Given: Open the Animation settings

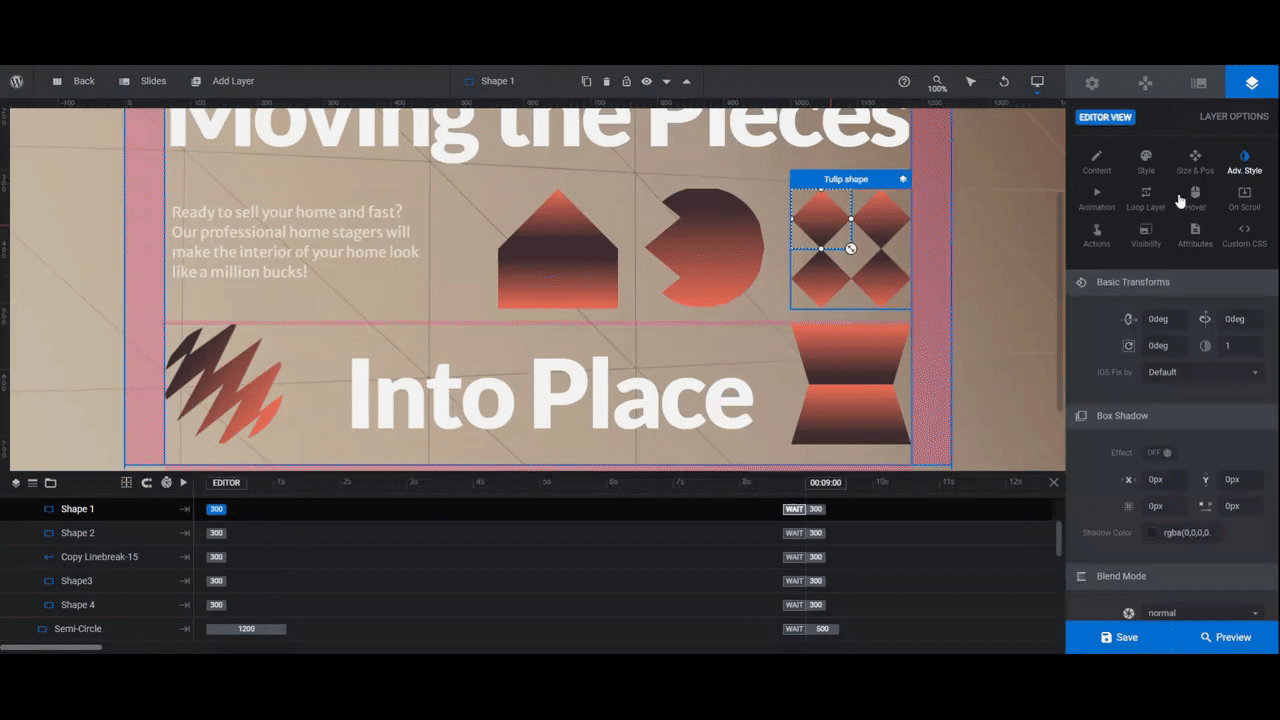Looking at the screenshot, I should point(1097,199).
